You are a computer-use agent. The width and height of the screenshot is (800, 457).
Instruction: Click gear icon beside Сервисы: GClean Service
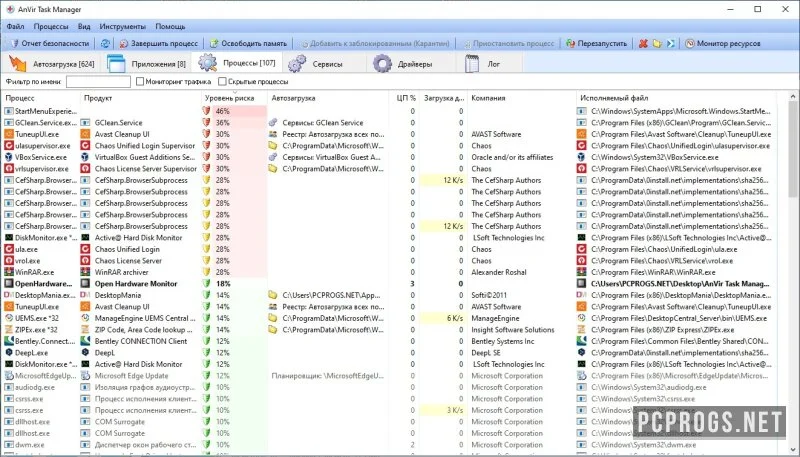273,123
